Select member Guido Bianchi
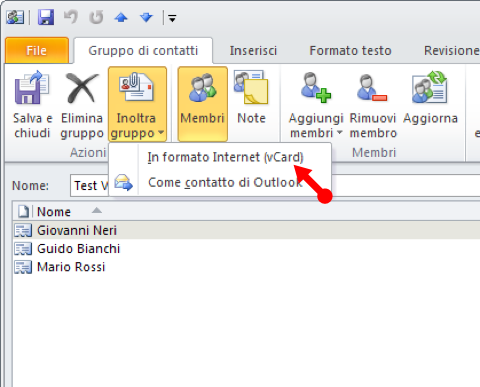Viewport: 480px width, 387px height. (247, 249)
